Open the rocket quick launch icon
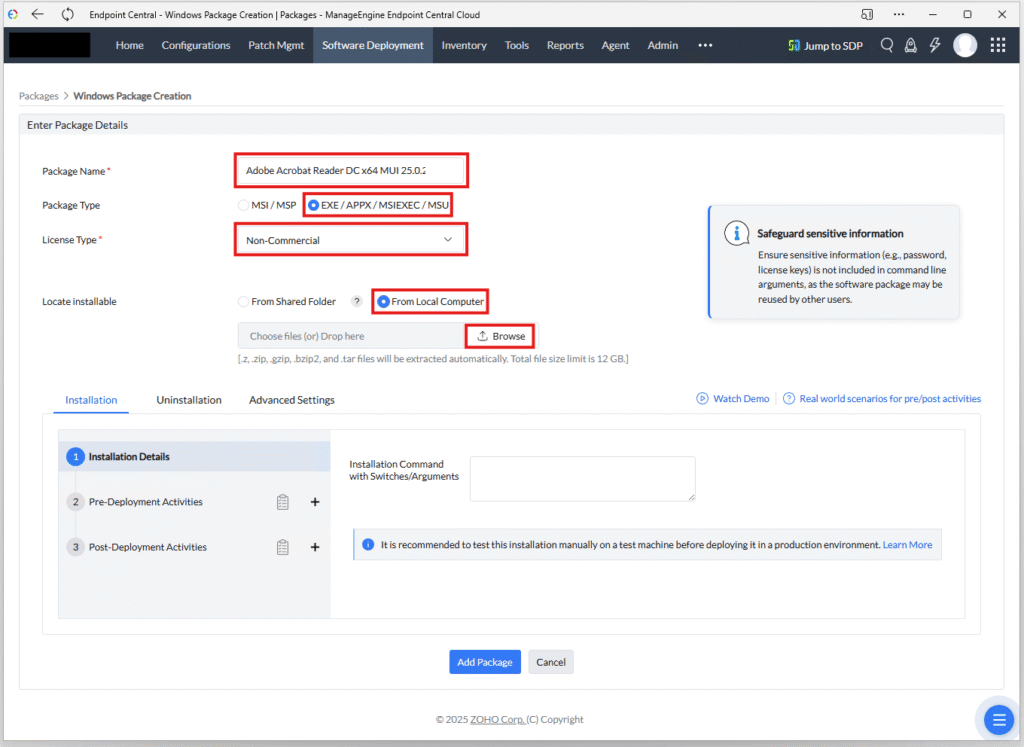 [x=911, y=45]
